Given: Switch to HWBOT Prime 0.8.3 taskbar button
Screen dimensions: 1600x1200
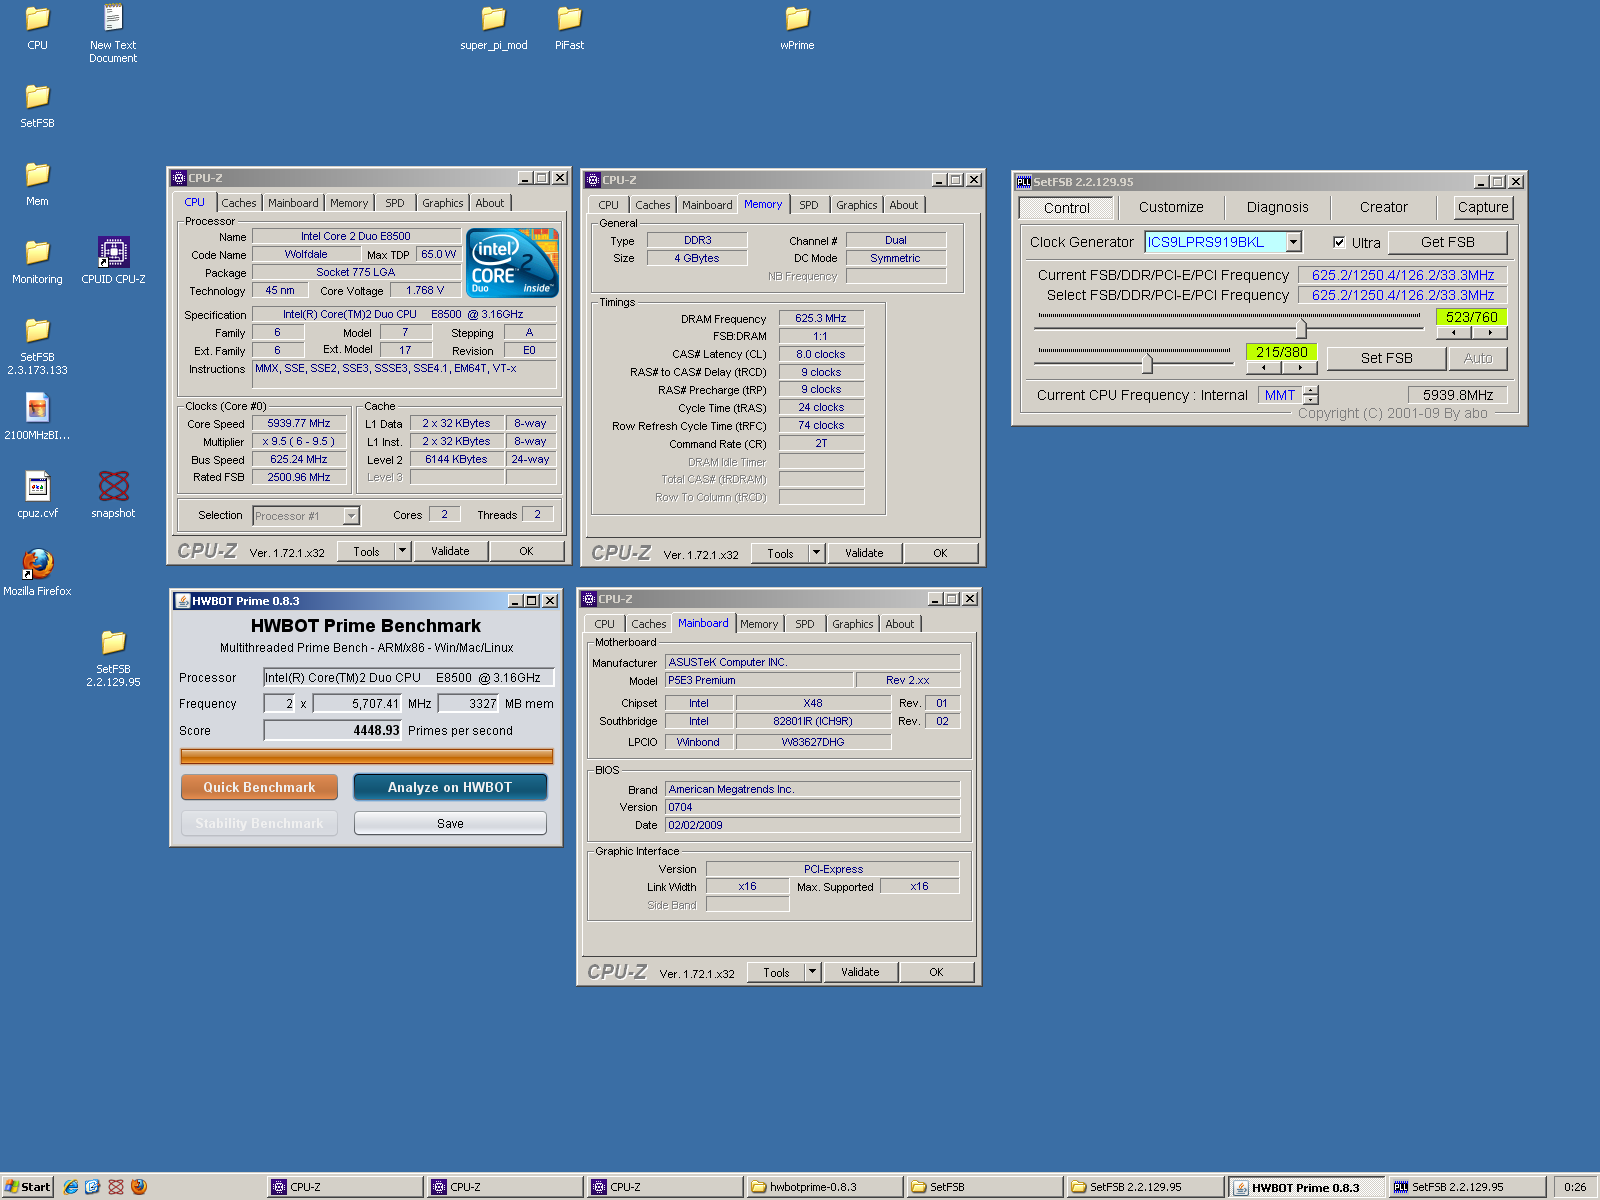Looking at the screenshot, I should tap(1306, 1187).
